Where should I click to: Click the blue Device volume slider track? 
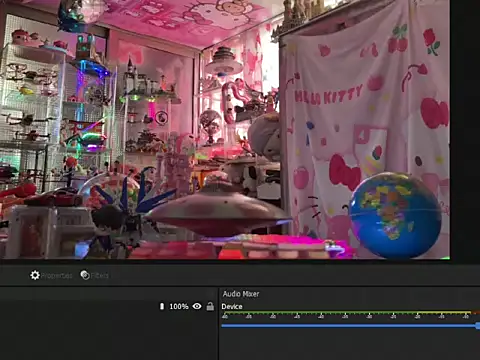(x=348, y=325)
